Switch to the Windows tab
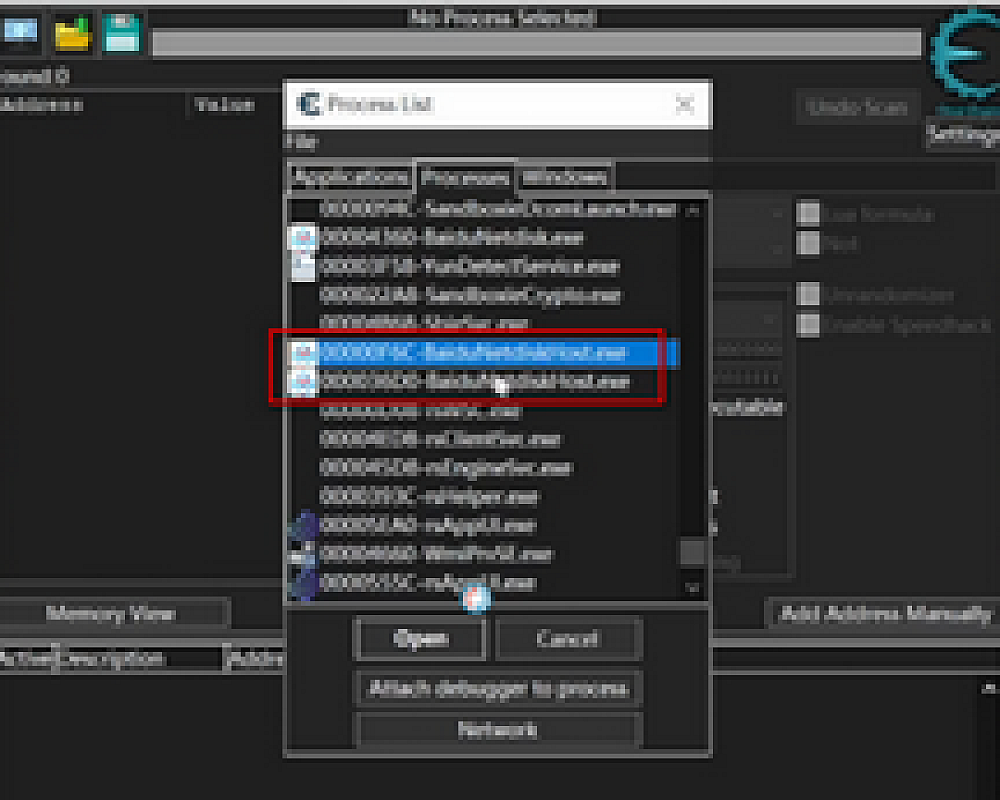This screenshot has height=800, width=1000. pyautogui.click(x=564, y=177)
